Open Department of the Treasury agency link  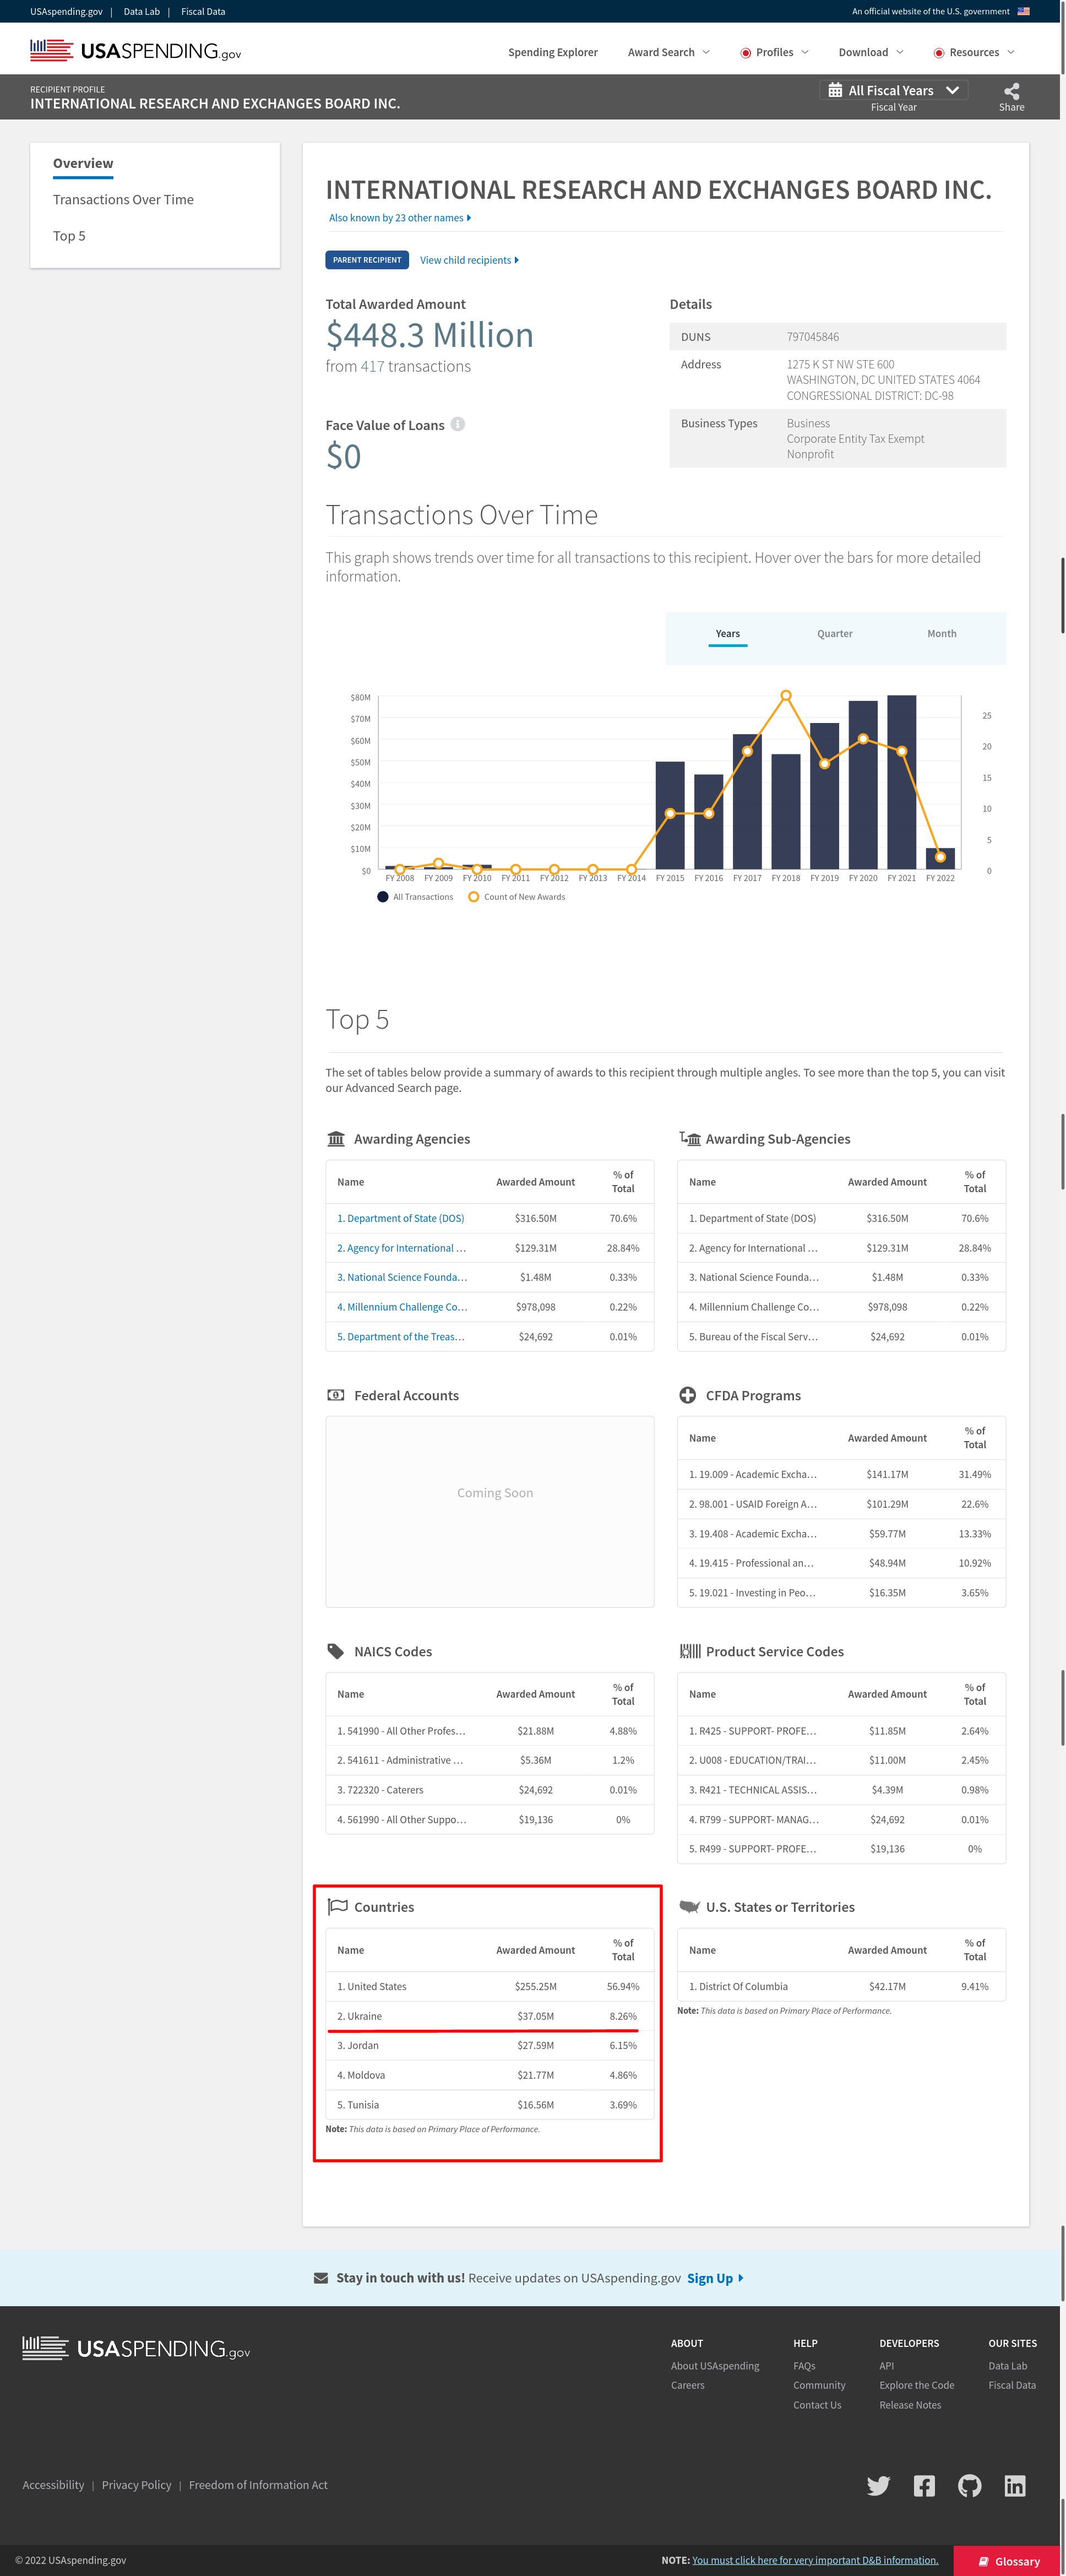pos(400,1336)
